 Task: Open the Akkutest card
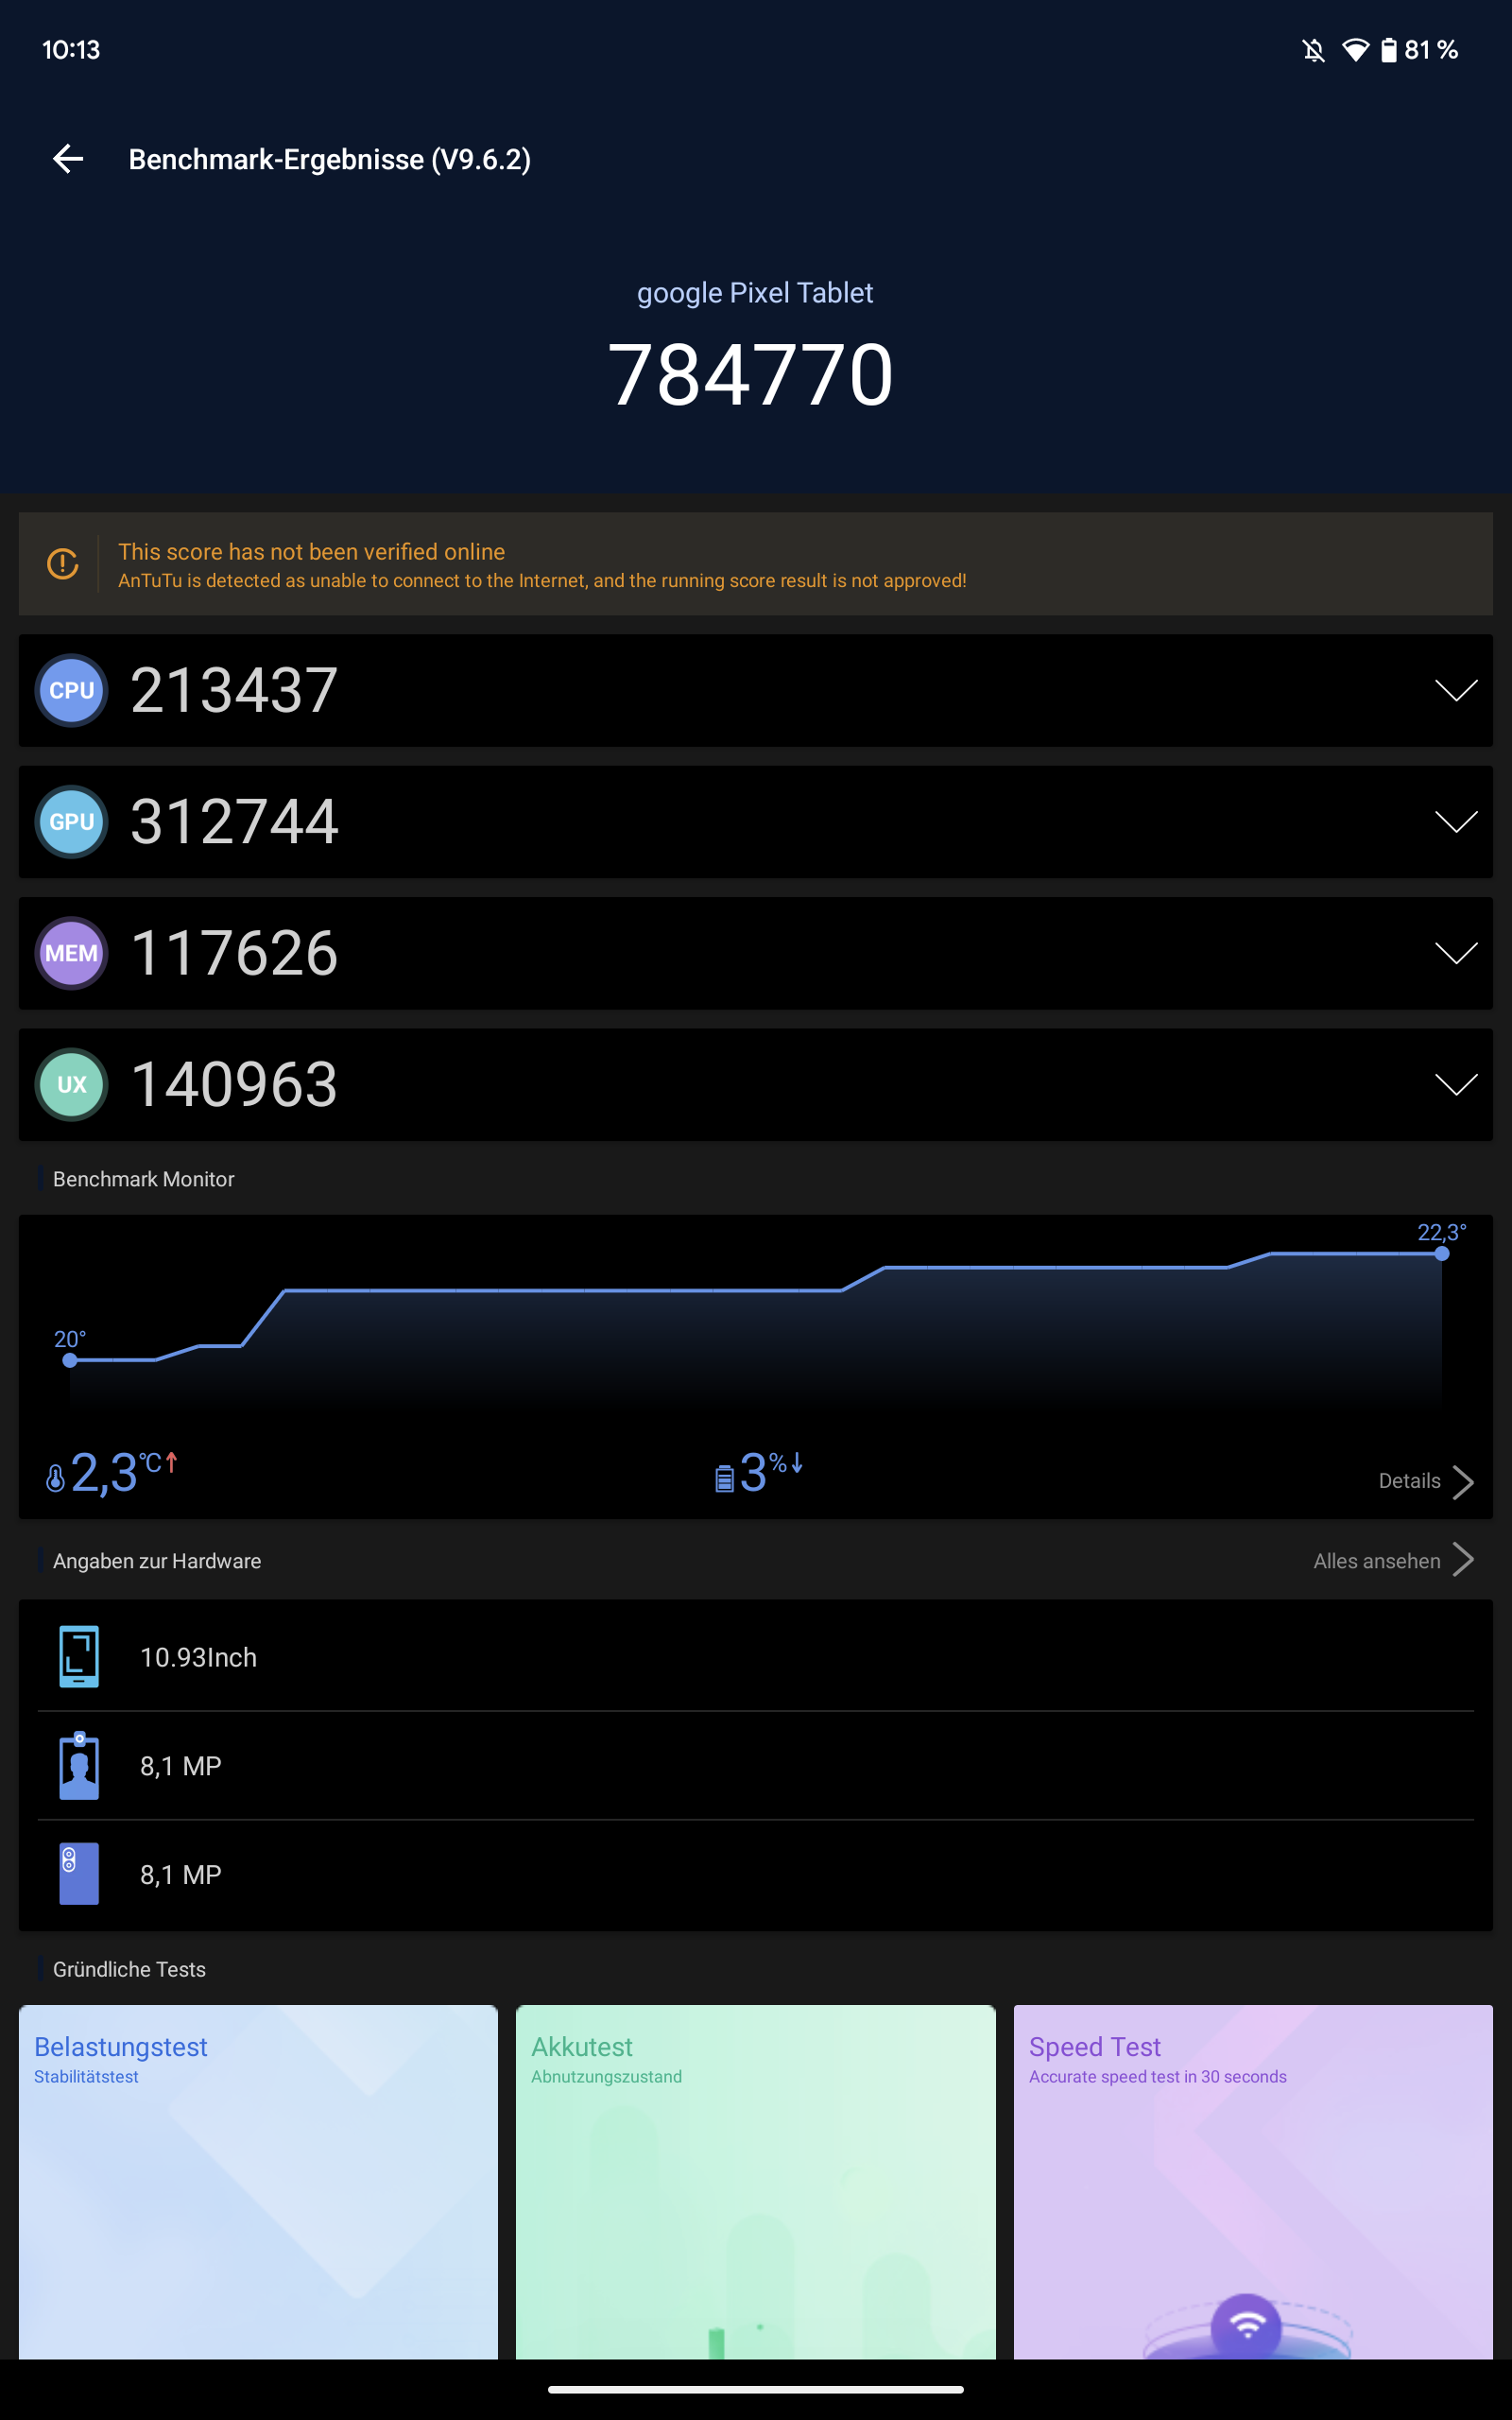click(x=756, y=2182)
